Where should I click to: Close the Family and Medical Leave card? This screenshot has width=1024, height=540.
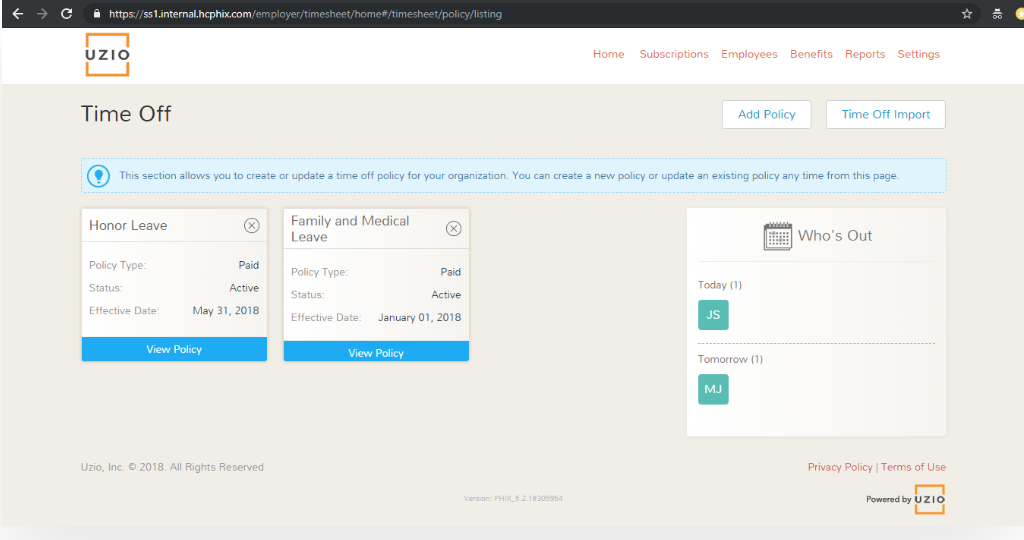[x=453, y=229]
